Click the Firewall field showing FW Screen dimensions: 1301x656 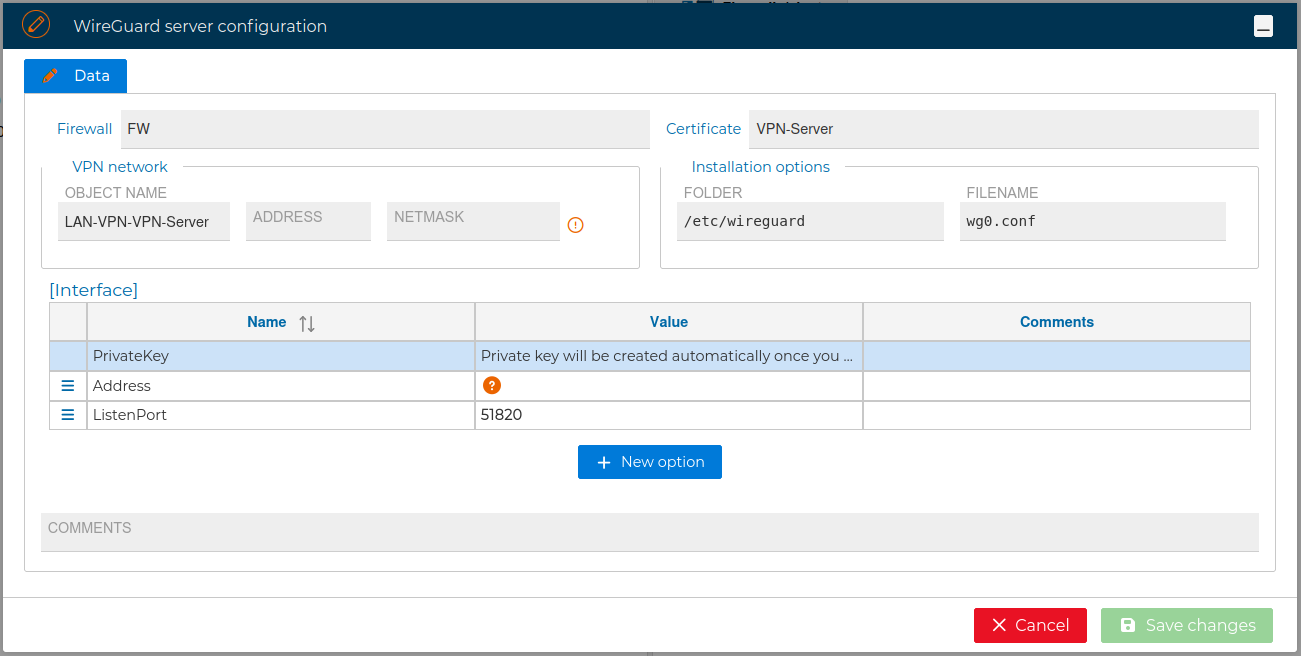pos(384,129)
